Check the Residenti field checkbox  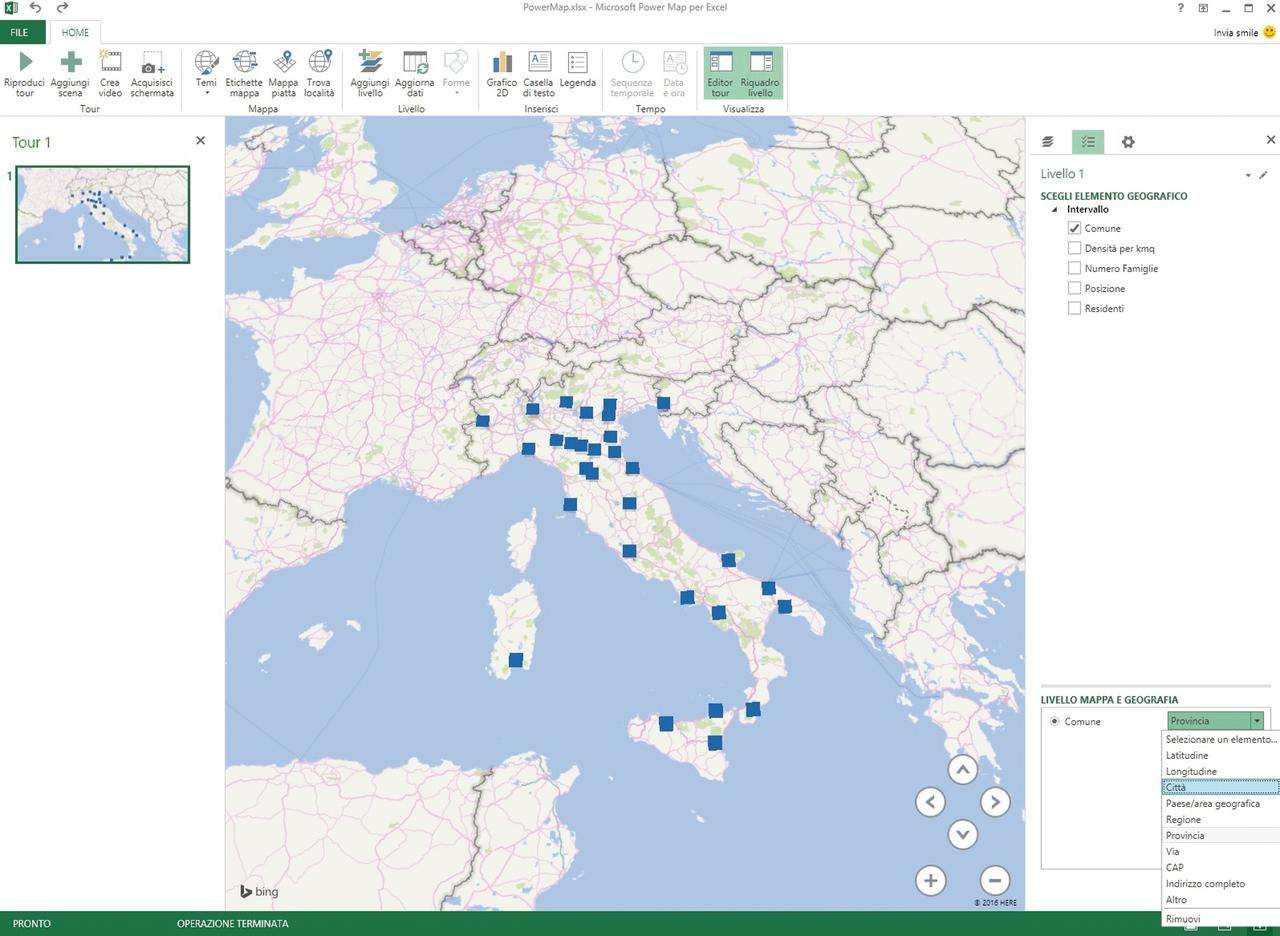1075,308
